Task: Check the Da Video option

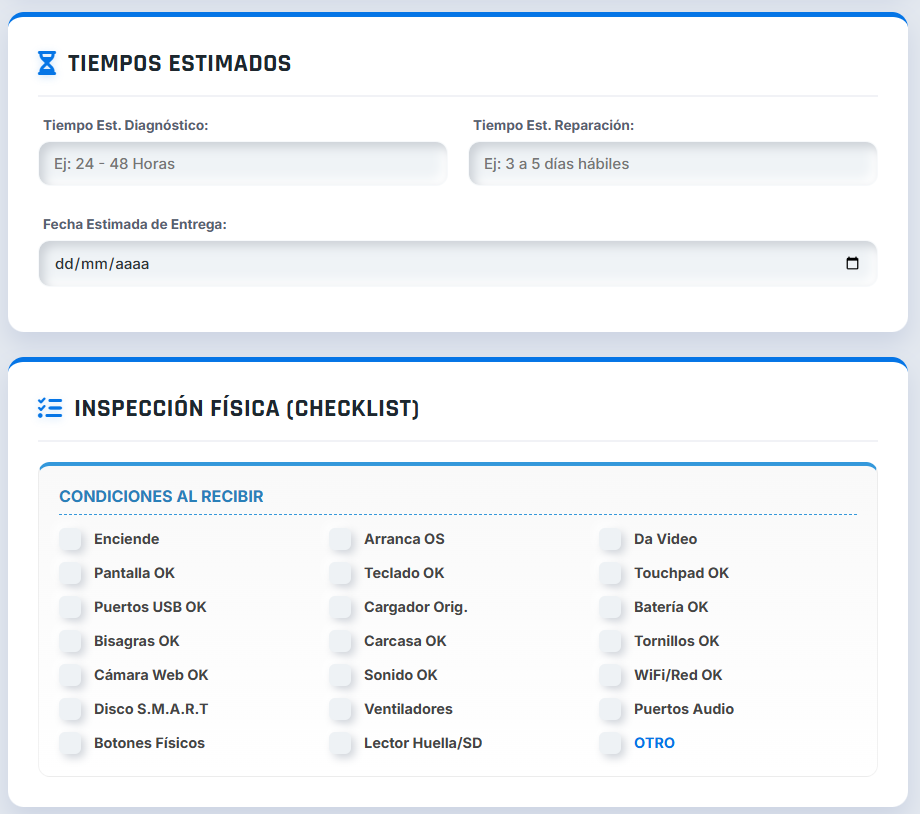Action: coord(611,539)
